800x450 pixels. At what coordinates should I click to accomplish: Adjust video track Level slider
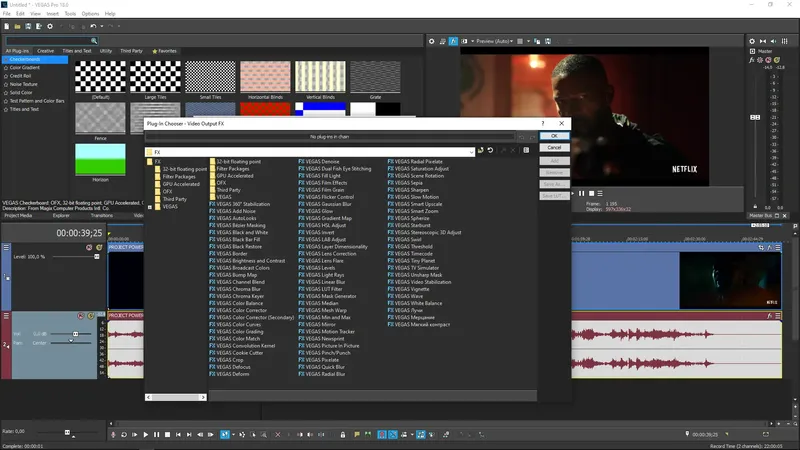[x=96, y=257]
